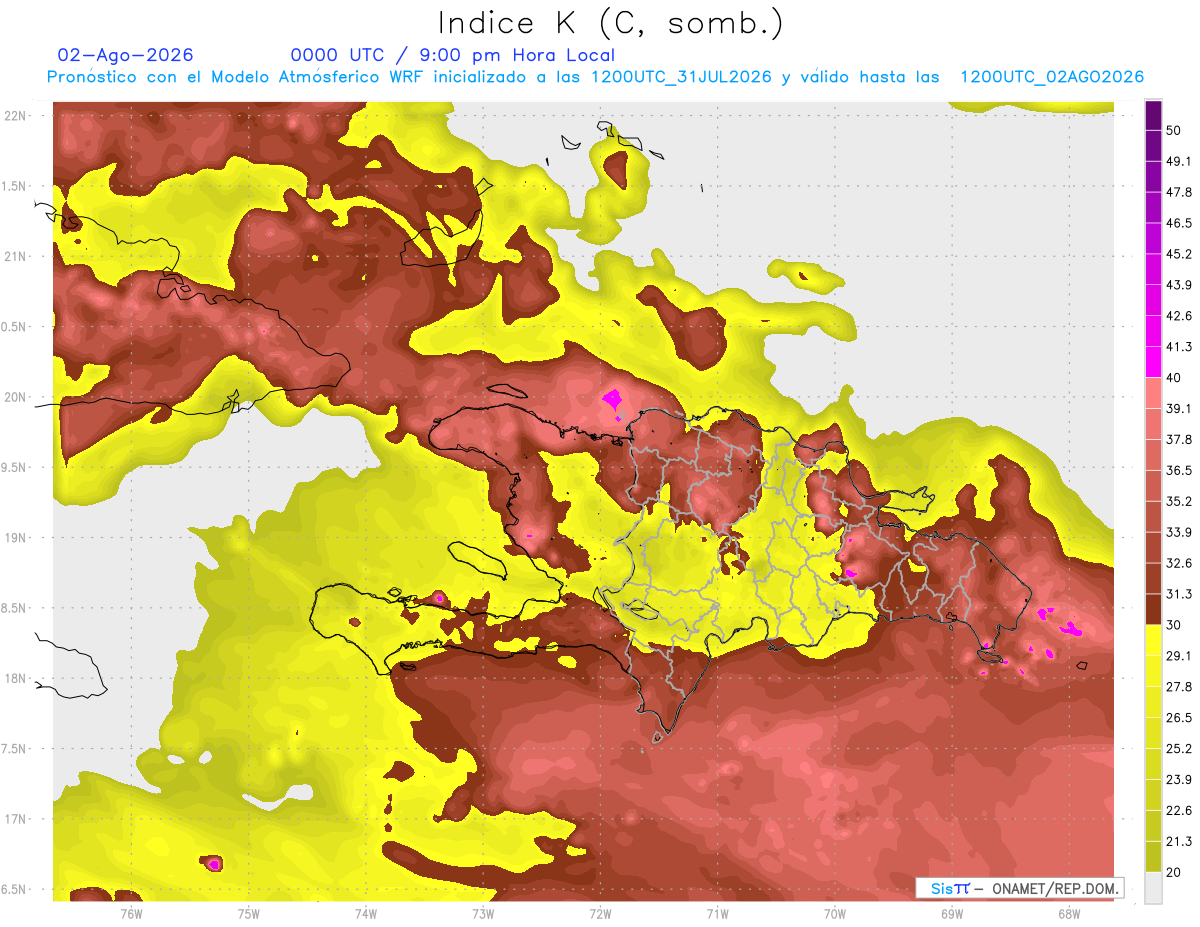Click the colorbar value "31.3"
Viewport: 1200px width, 927px height.
[1179, 594]
